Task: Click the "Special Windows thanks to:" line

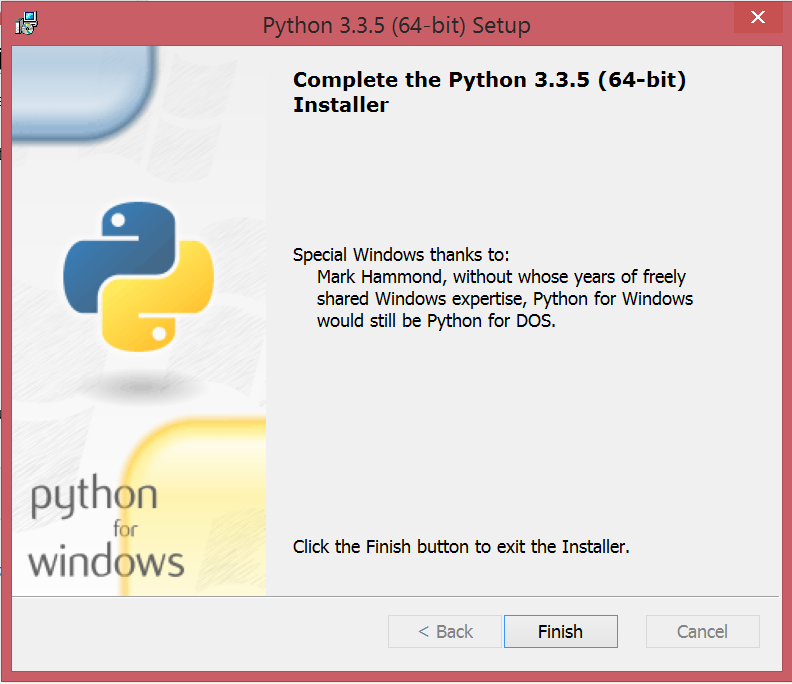Action: (401, 254)
